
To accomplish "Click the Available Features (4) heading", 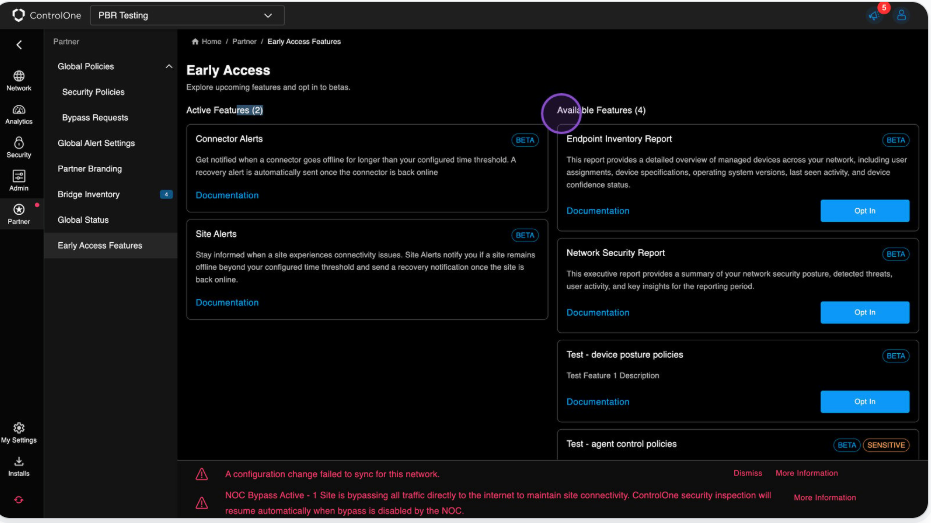I will tap(601, 110).
